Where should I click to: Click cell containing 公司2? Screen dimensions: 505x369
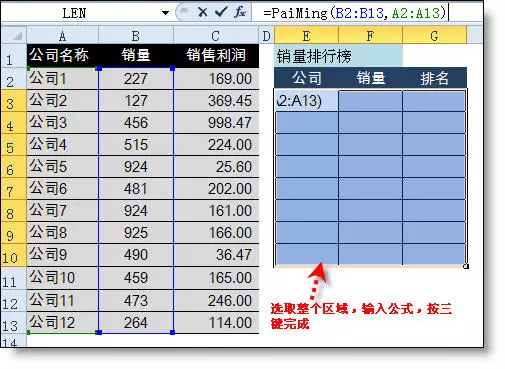point(62,100)
